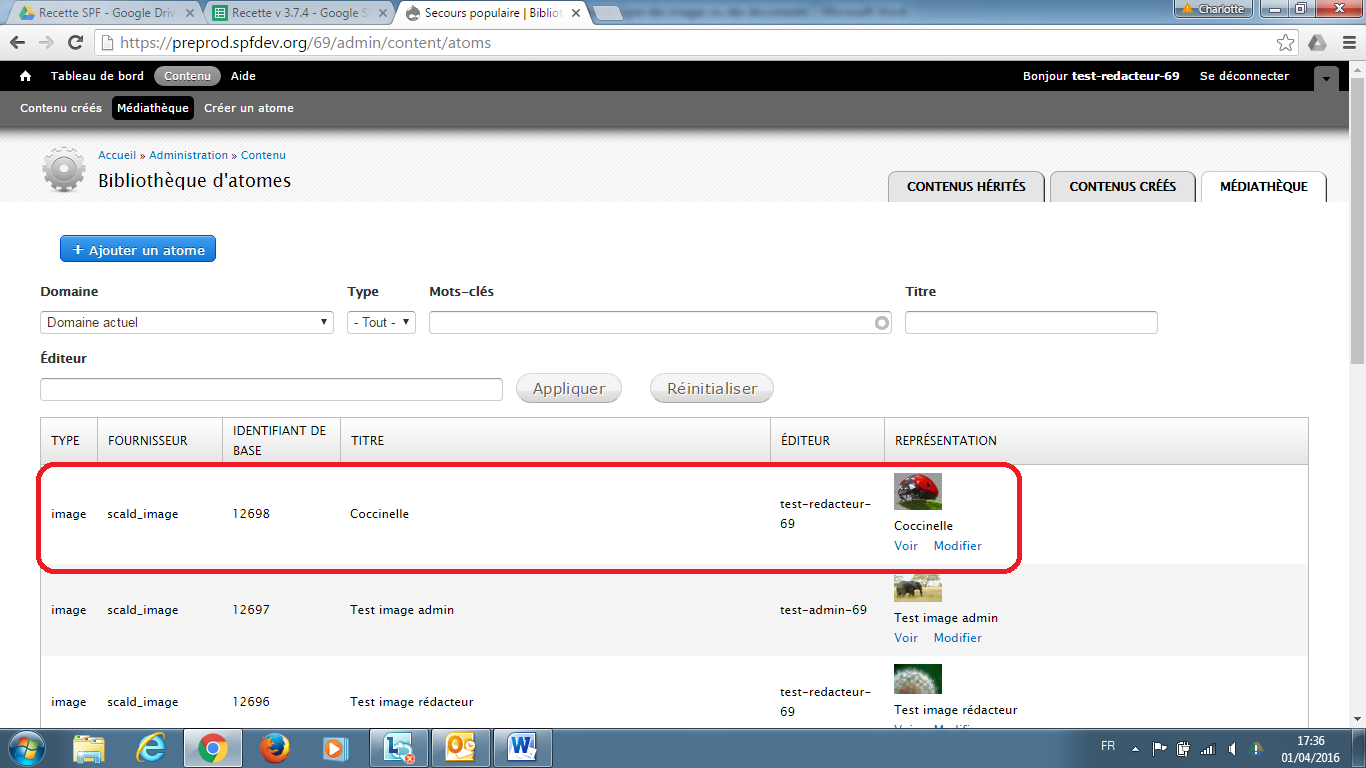Open the Contenus créés tab
Screen dimensions: 1366x768
point(1122,187)
